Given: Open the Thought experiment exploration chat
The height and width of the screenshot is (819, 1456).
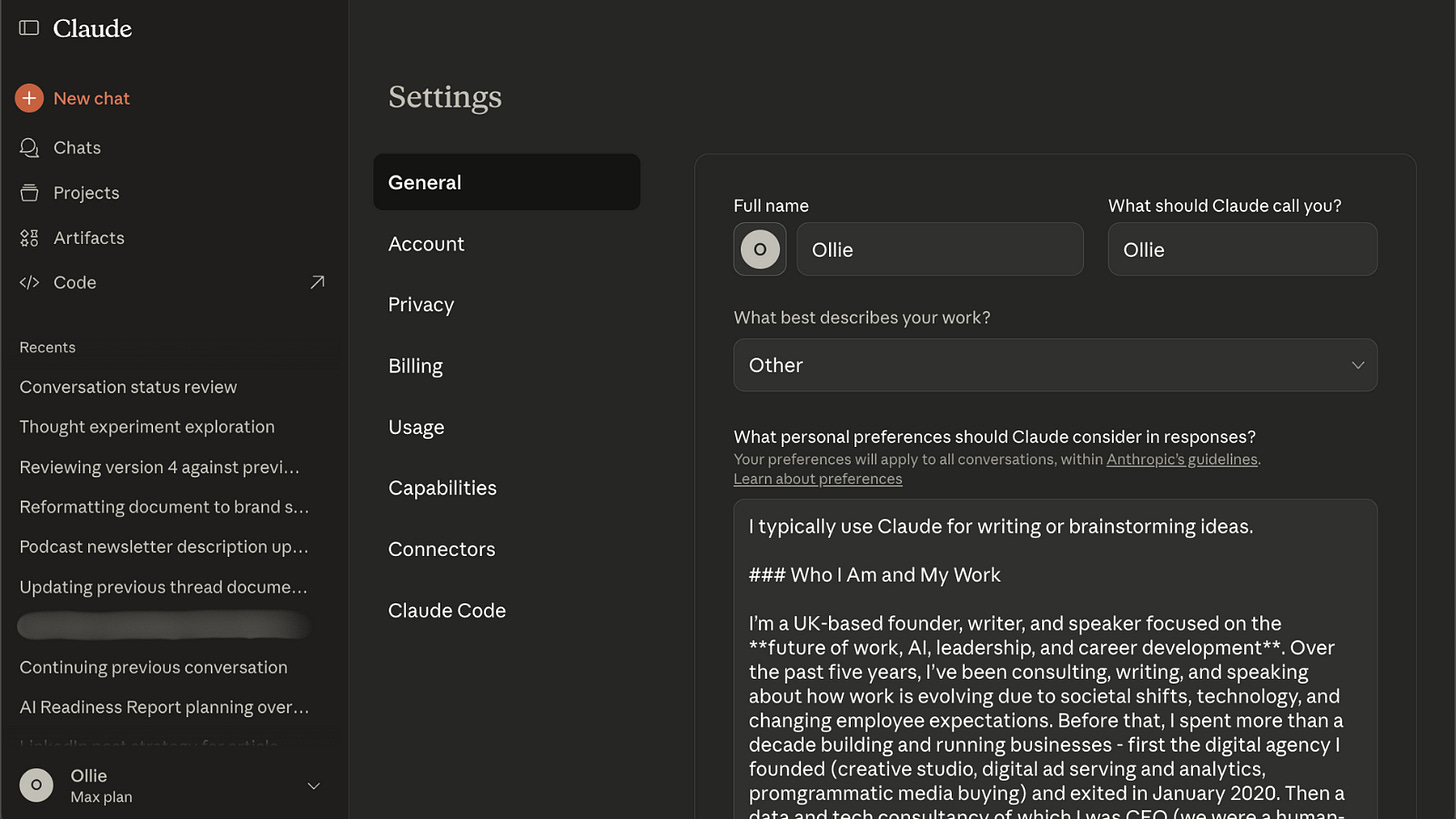Looking at the screenshot, I should [147, 427].
